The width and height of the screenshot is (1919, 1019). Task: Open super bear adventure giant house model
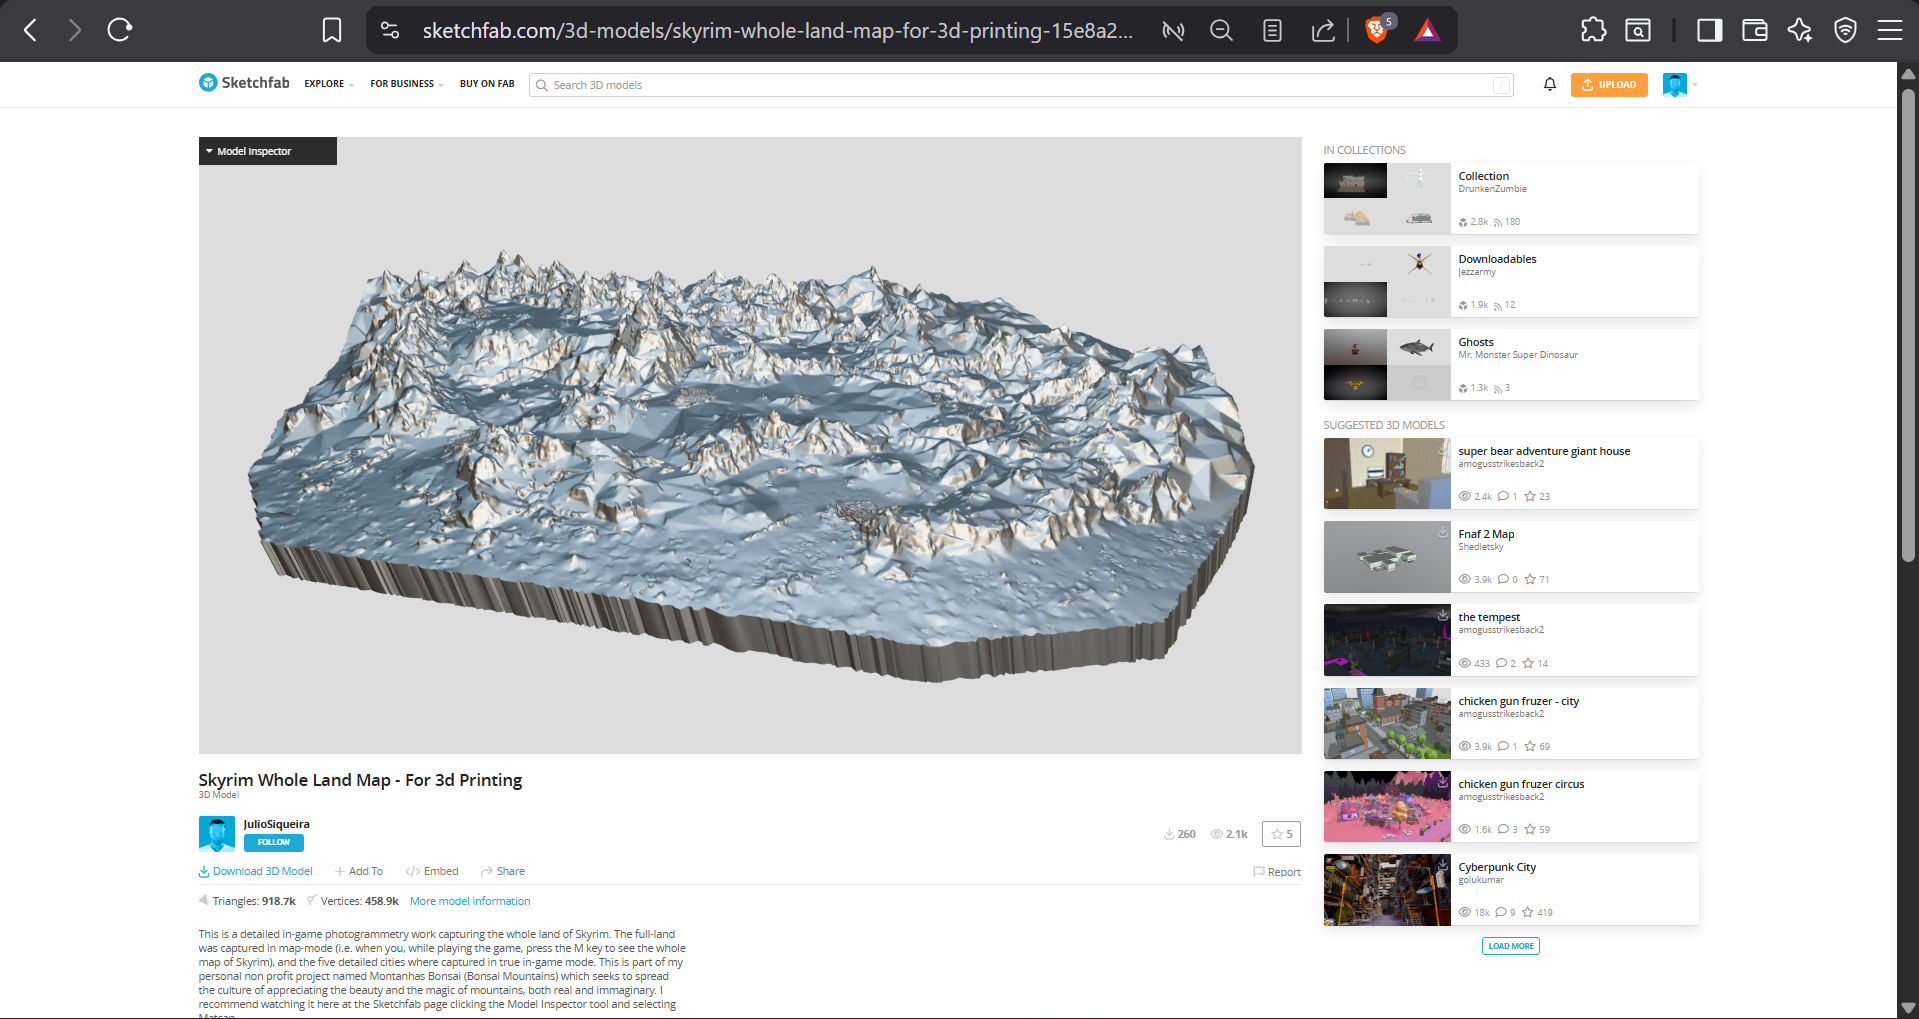1544,451
